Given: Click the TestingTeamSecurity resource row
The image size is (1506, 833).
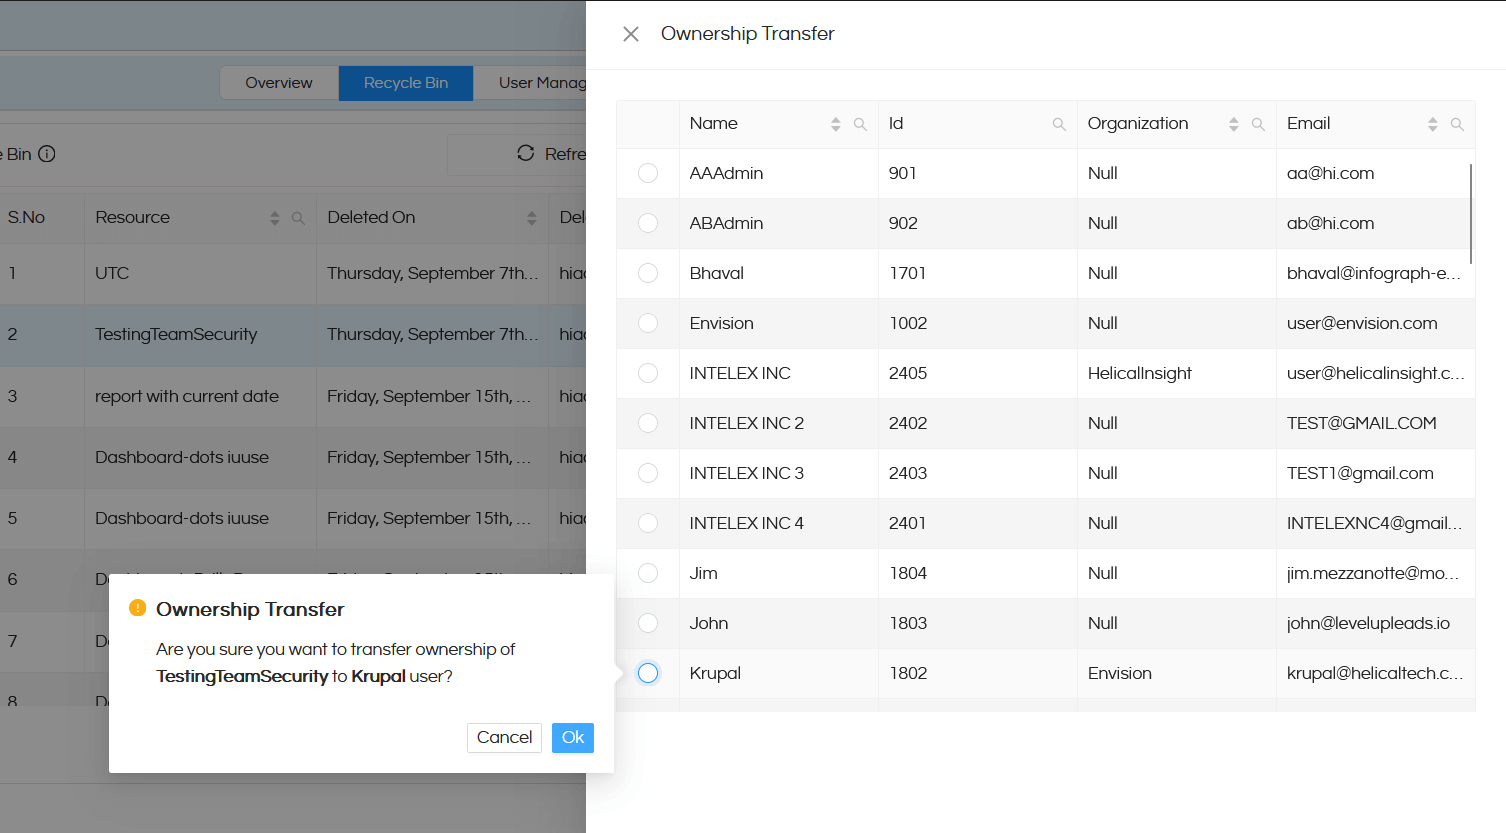Looking at the screenshot, I should (293, 334).
